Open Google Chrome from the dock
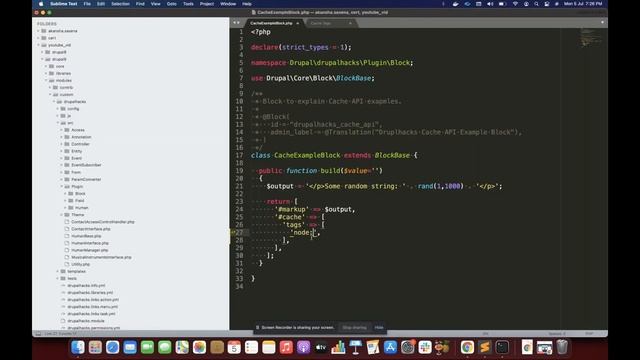 pos(467,347)
